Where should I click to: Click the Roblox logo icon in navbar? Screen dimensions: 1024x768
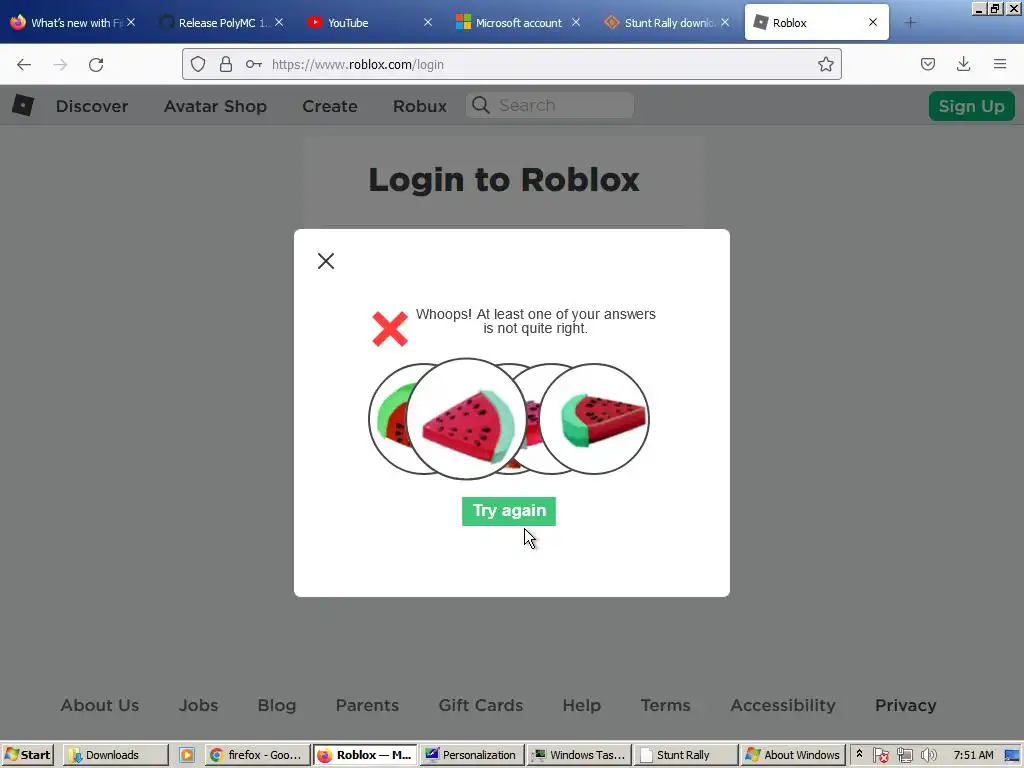[x=23, y=105]
